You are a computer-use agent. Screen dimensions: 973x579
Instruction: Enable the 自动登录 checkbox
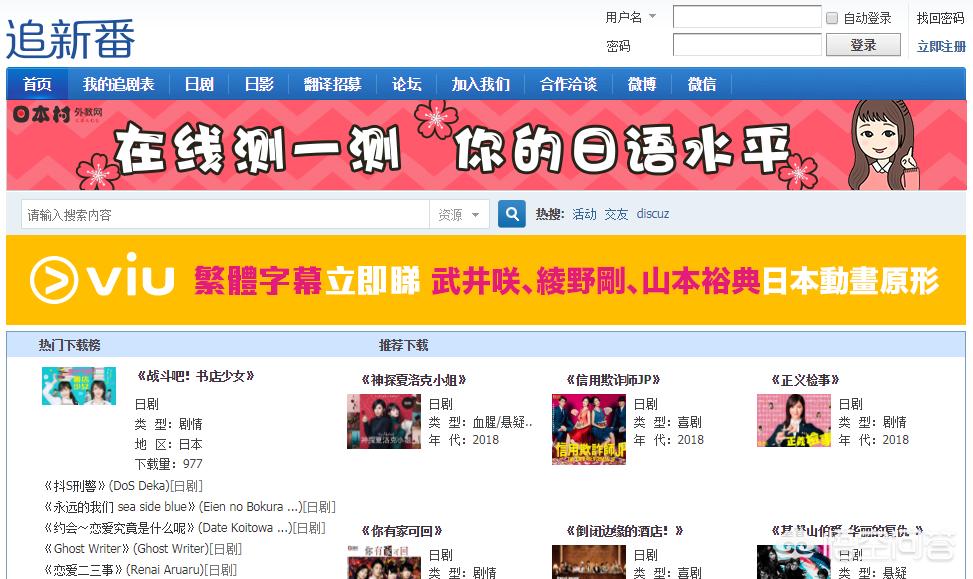tap(832, 18)
